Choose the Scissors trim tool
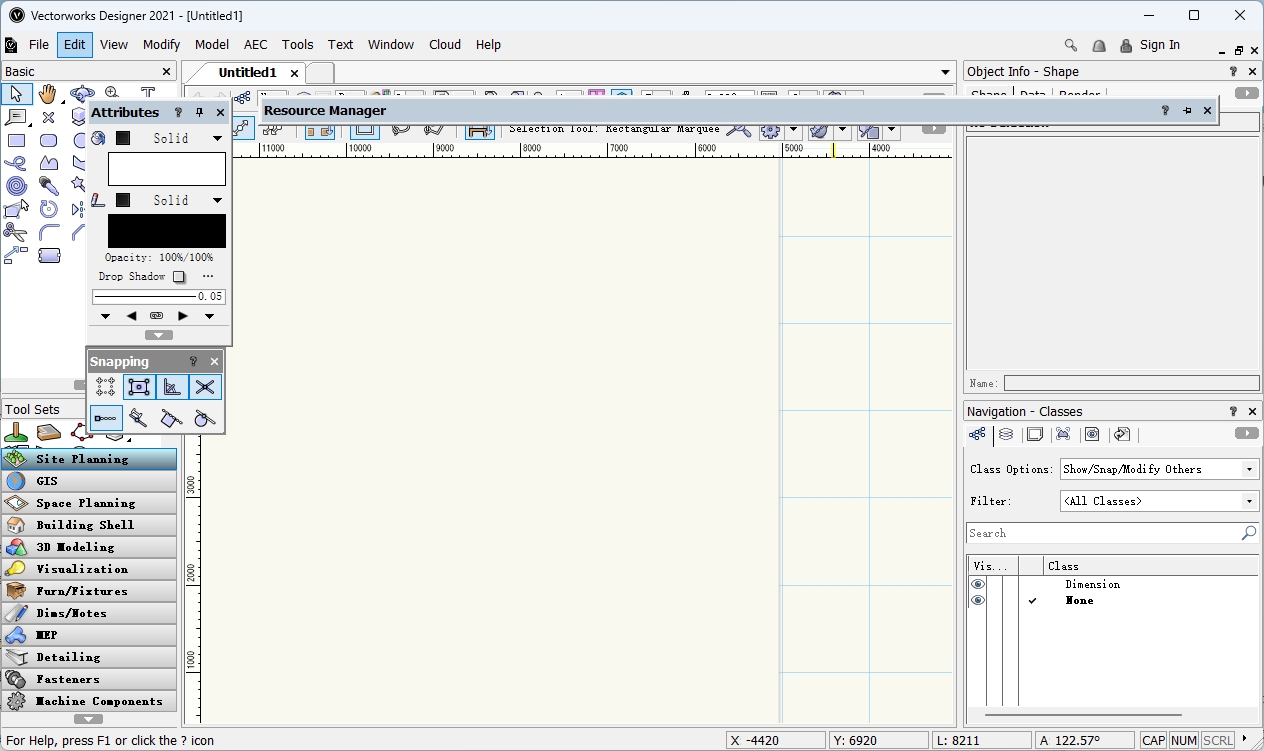The image size is (1264, 751). [15, 232]
